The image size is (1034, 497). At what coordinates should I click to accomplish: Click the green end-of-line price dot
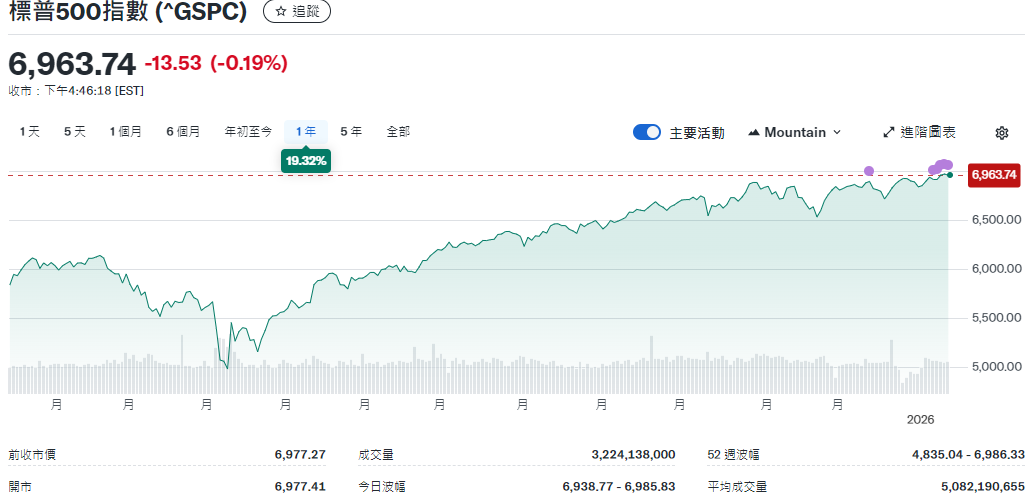[x=950, y=175]
